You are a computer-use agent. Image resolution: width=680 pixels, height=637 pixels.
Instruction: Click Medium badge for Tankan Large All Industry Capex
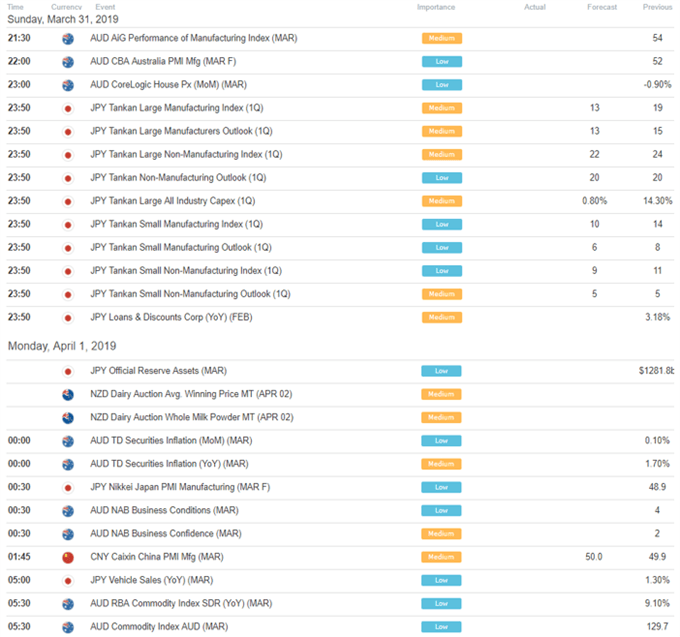[442, 201]
